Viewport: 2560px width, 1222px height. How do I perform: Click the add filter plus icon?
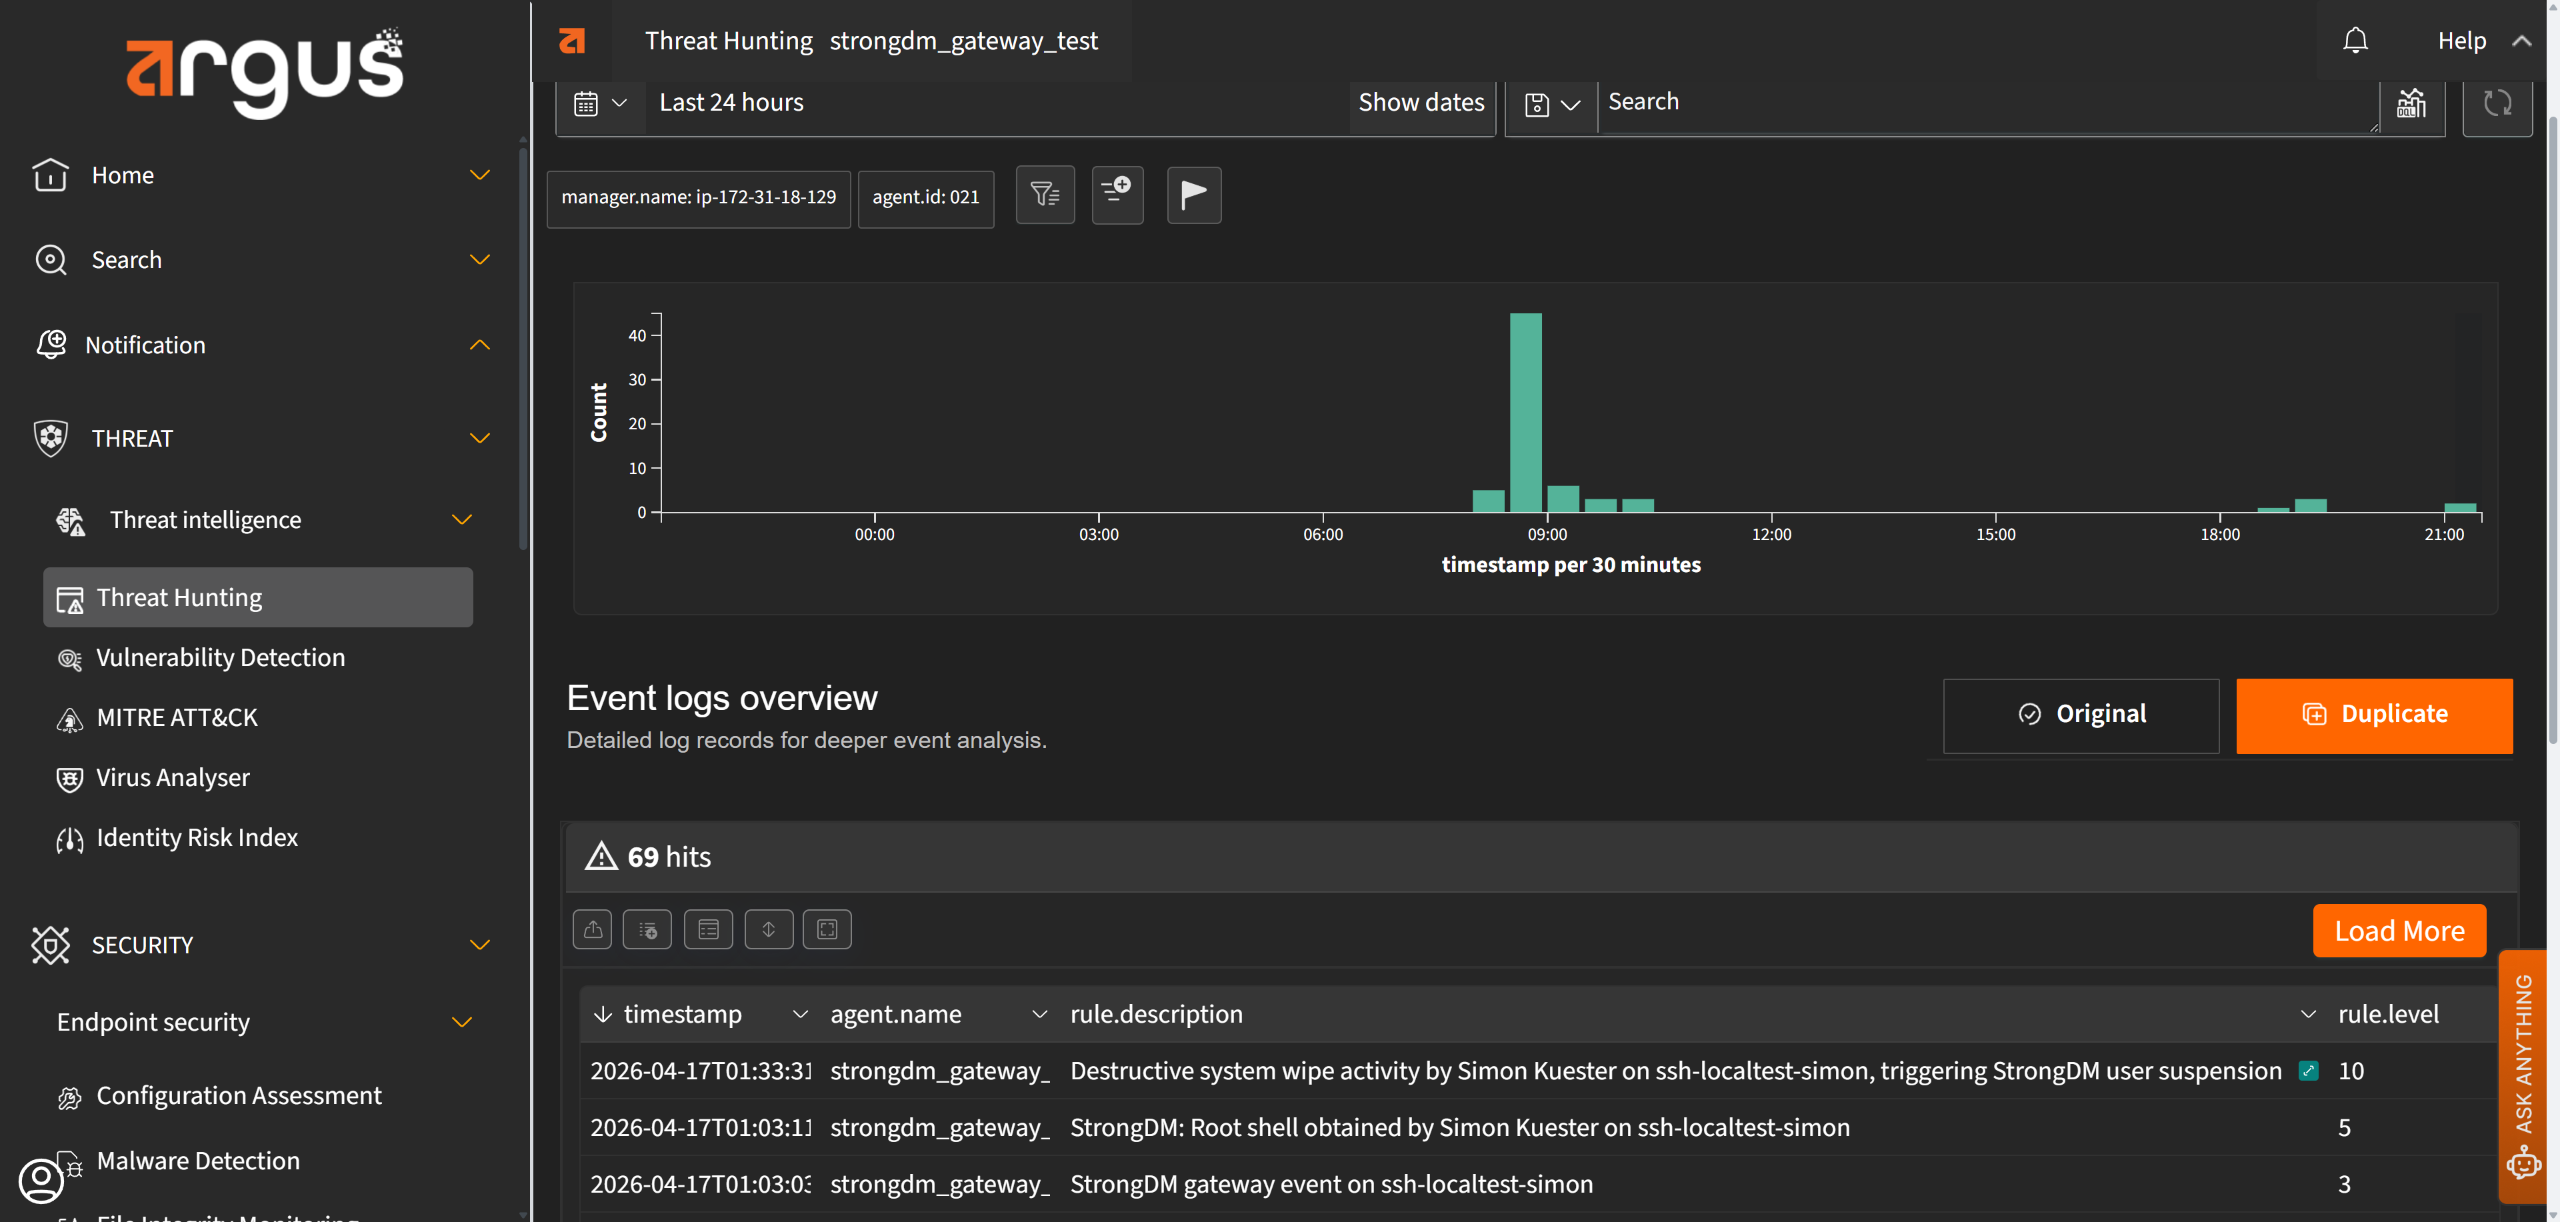coord(1117,195)
